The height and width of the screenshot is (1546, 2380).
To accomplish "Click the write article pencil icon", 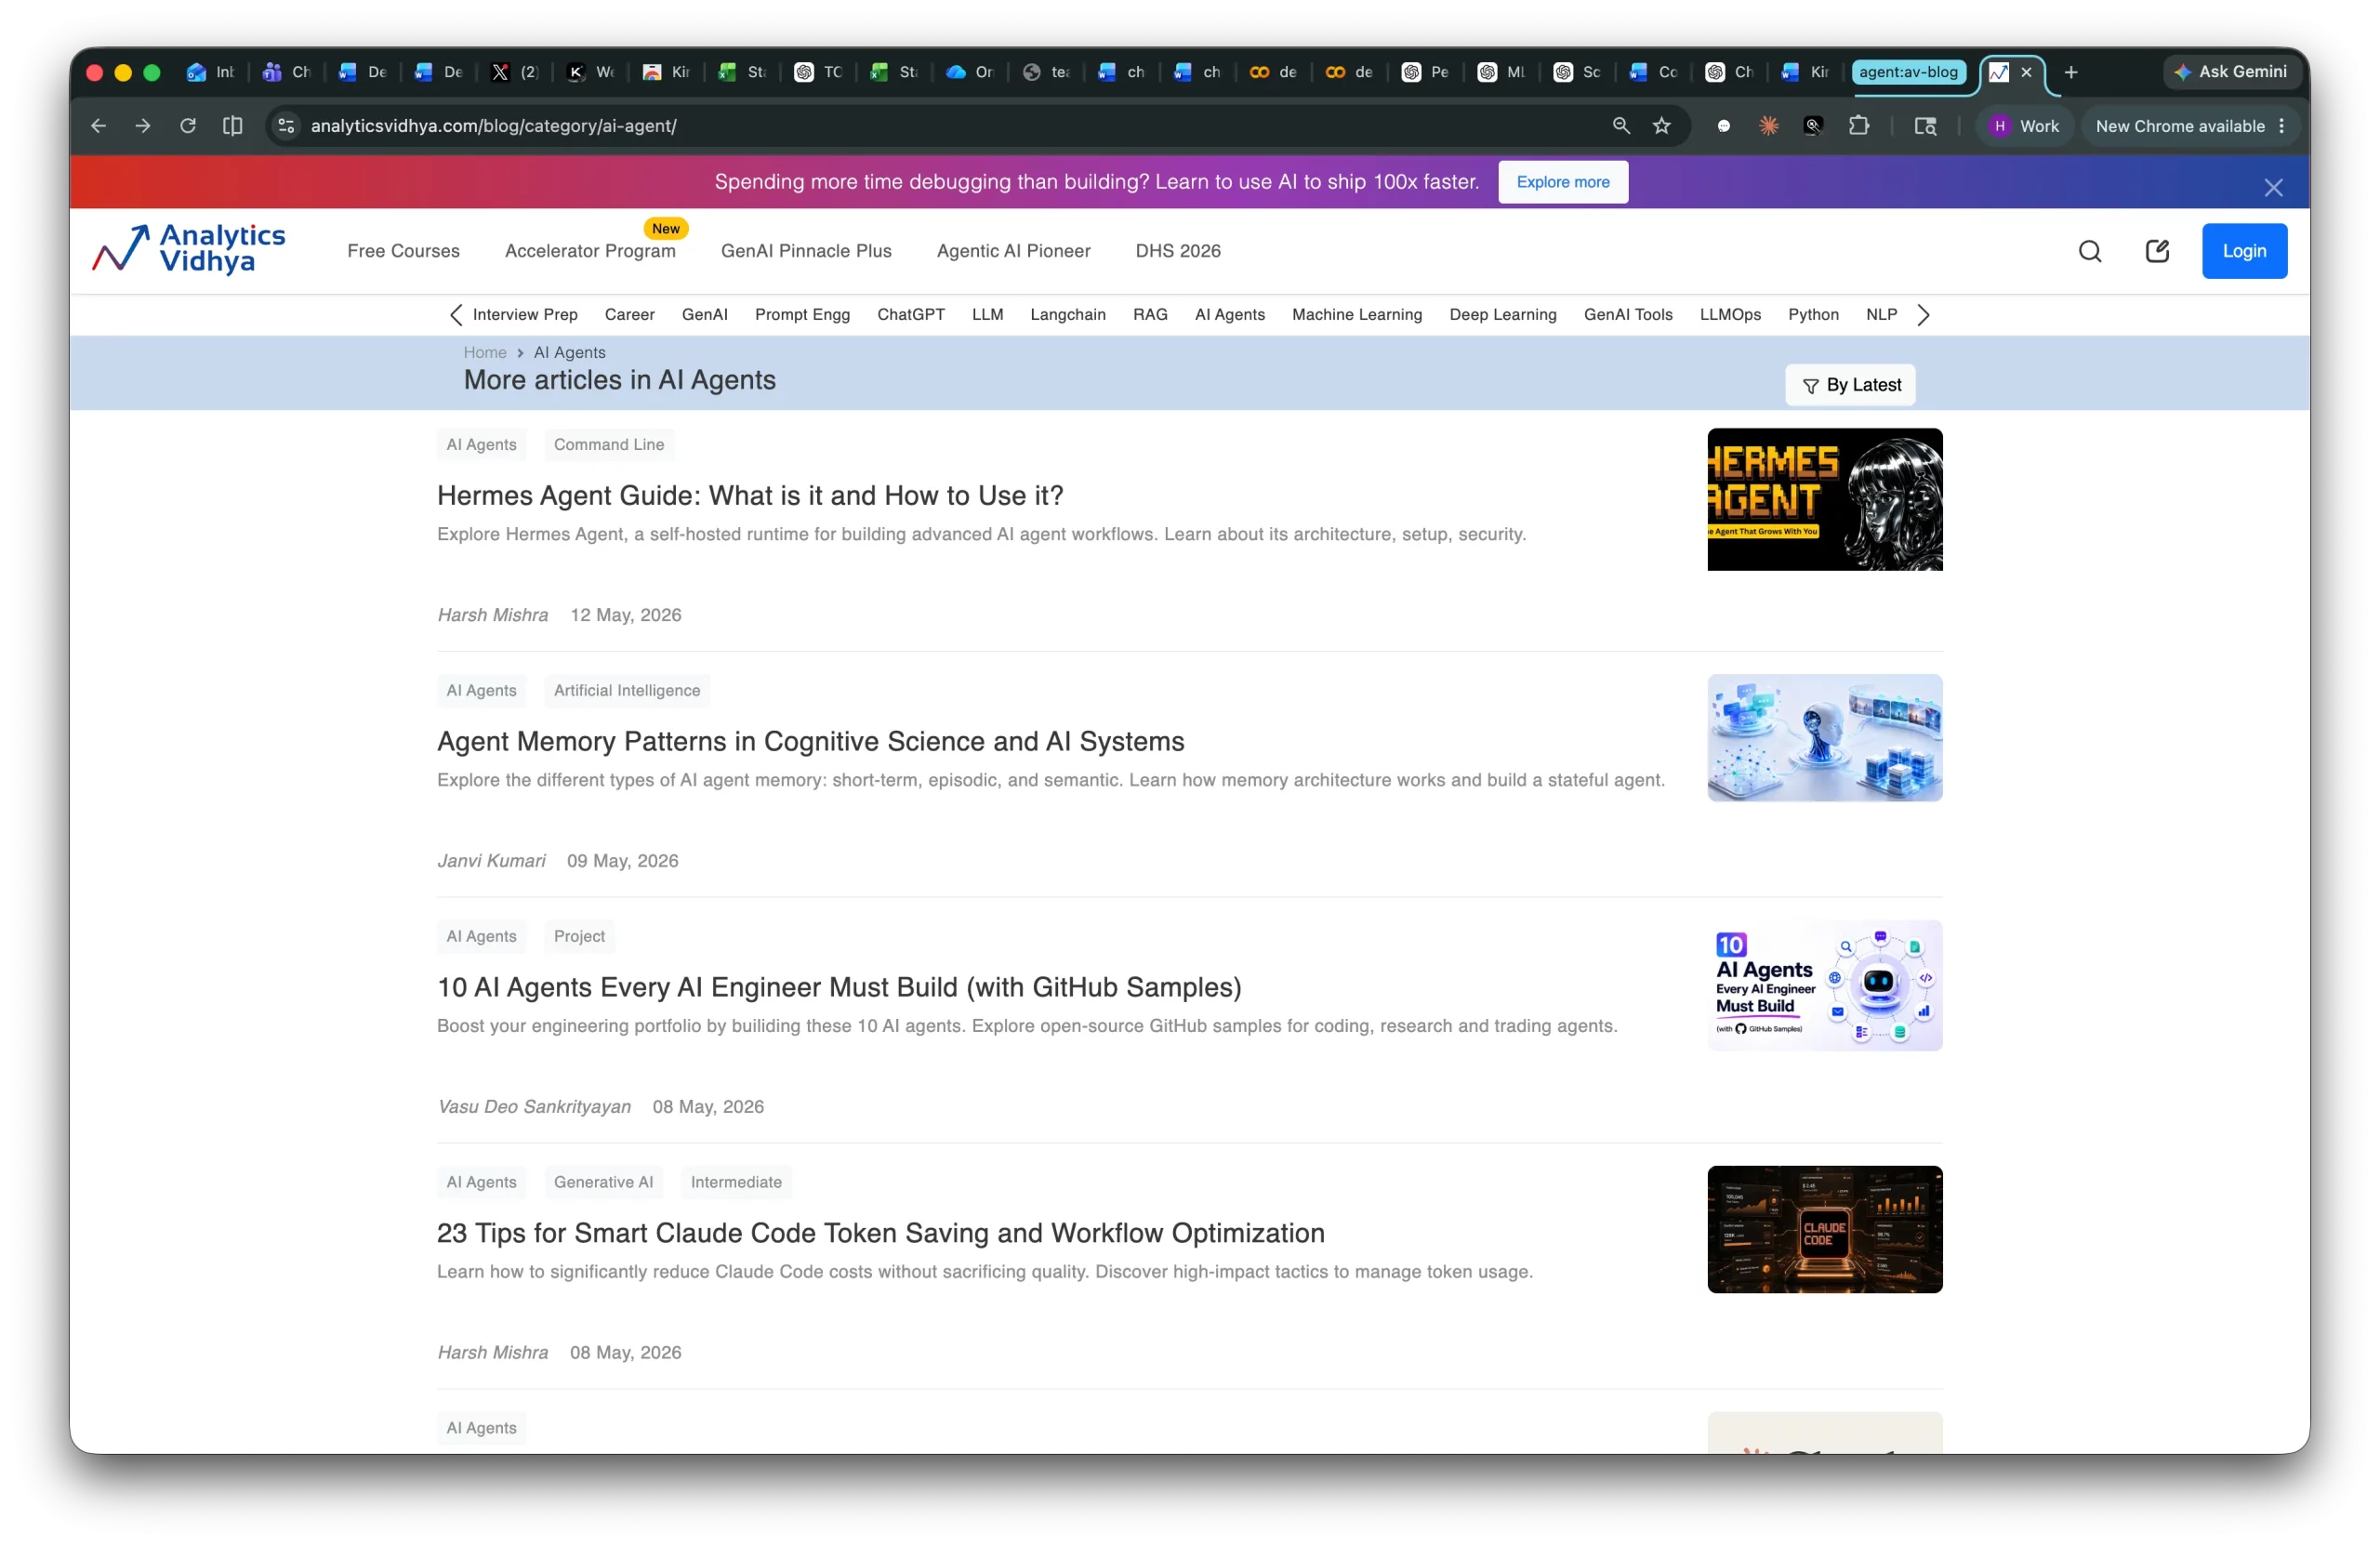I will [x=2157, y=251].
